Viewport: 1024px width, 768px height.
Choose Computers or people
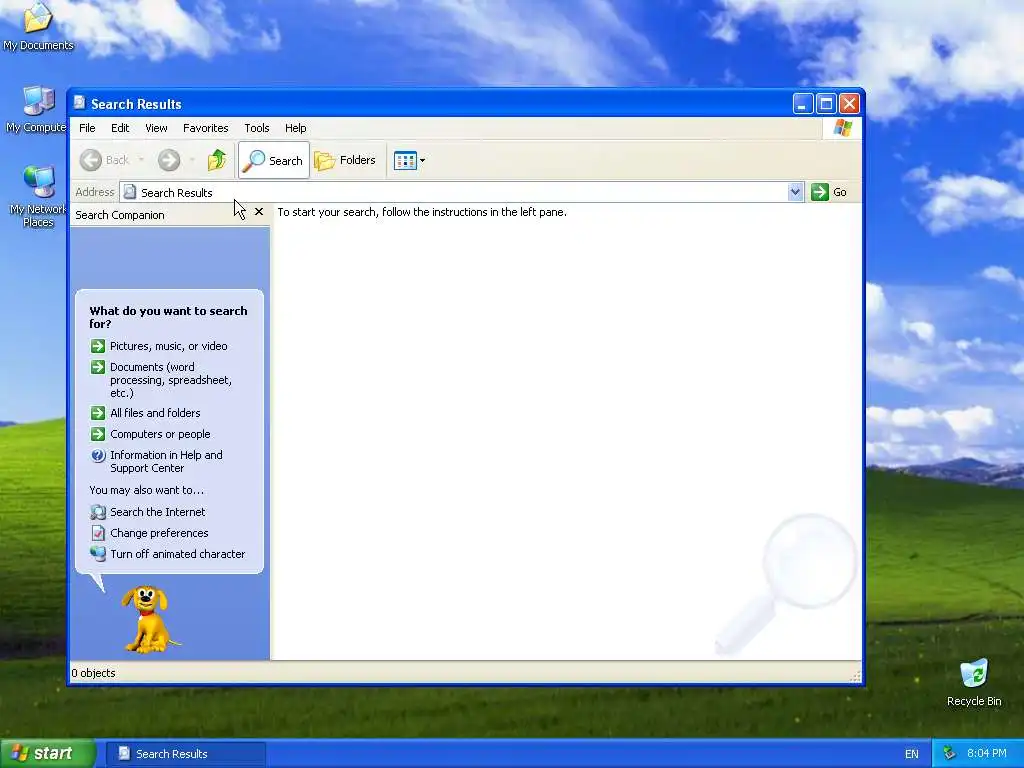[x=160, y=434]
